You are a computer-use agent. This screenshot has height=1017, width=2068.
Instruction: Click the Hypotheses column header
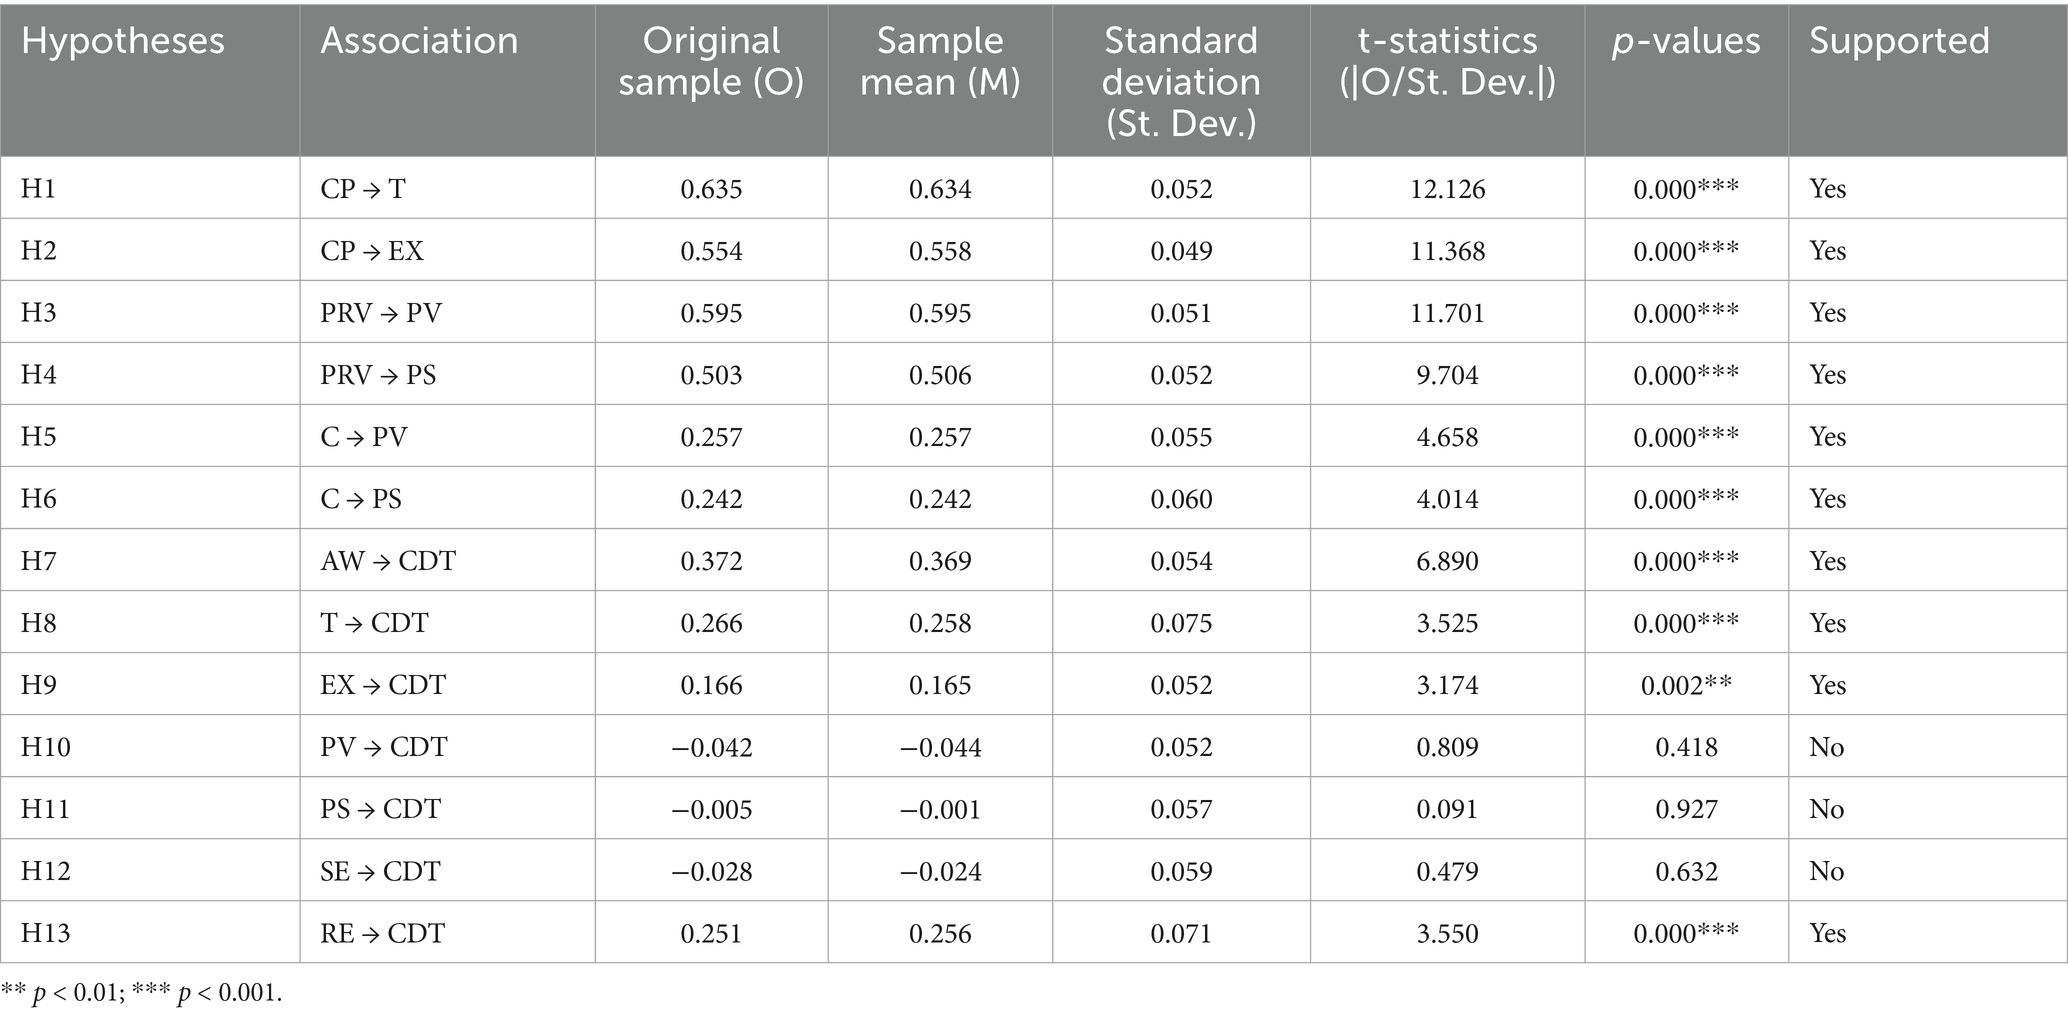[x=123, y=41]
